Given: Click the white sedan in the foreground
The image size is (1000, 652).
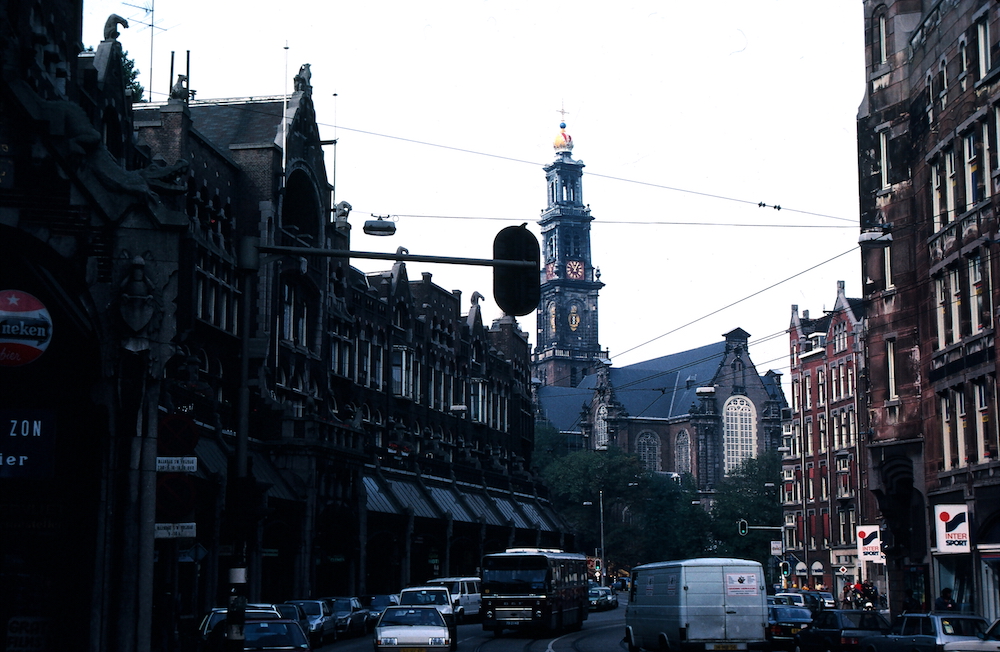Looking at the screenshot, I should 413,627.
